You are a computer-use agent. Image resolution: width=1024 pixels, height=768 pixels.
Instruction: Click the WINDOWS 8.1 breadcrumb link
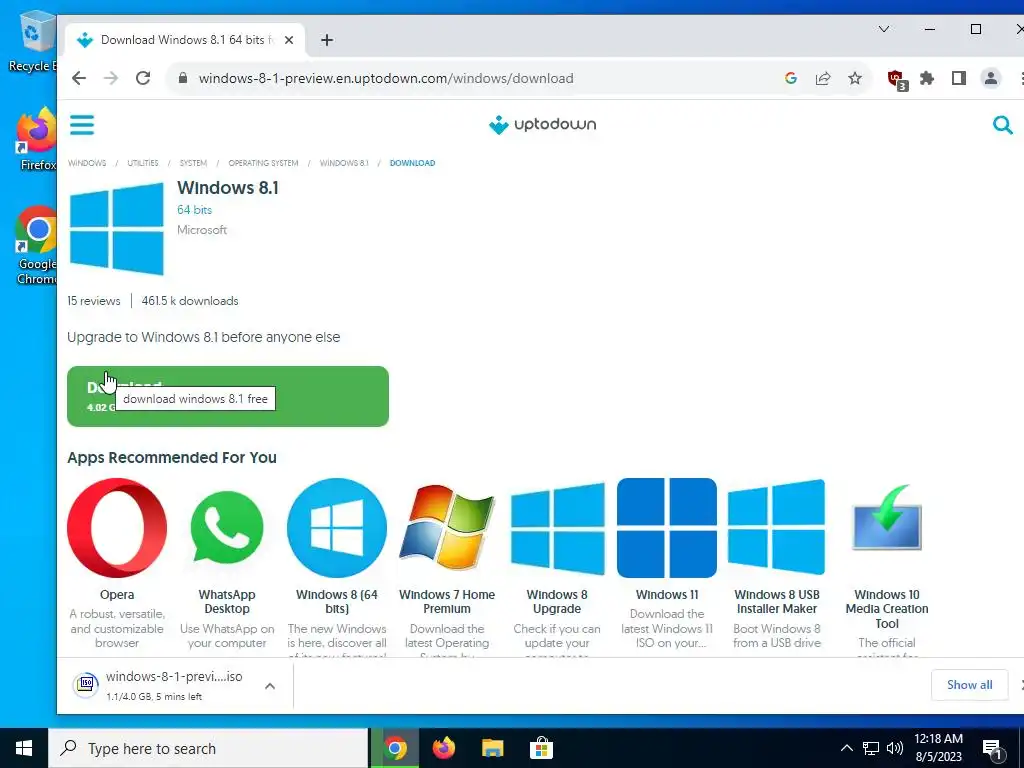(x=344, y=163)
